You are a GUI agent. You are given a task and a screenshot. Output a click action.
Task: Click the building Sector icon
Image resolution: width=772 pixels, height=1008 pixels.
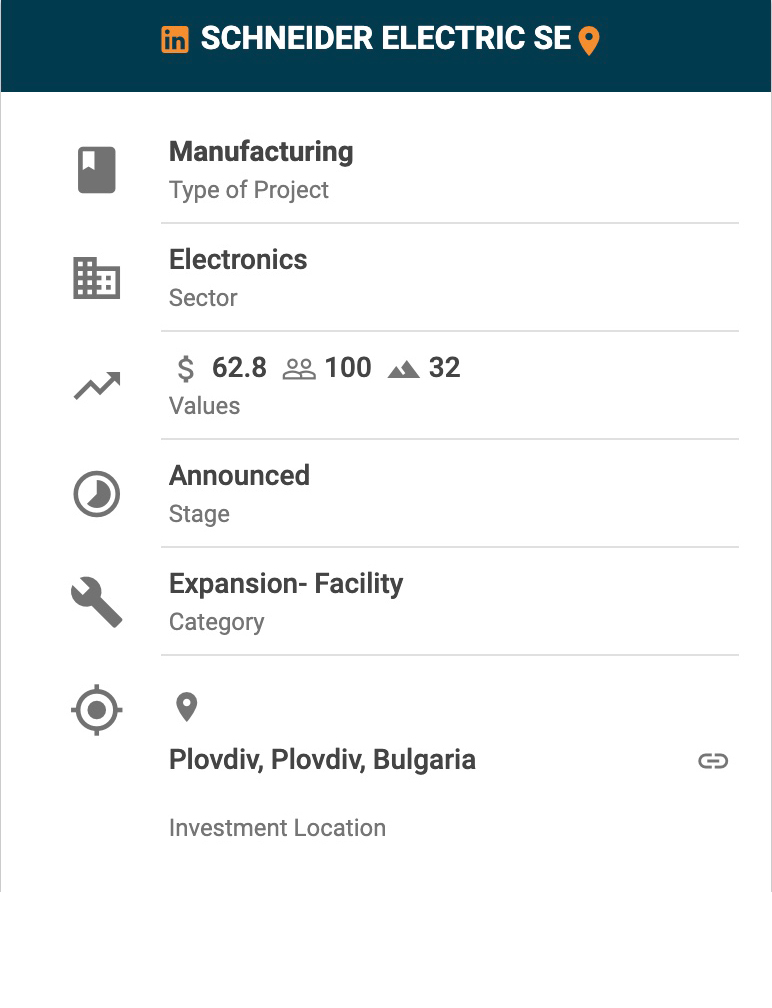97,278
